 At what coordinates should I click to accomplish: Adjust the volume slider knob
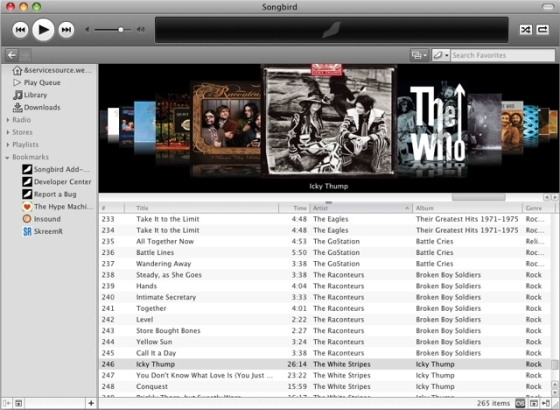click(x=121, y=30)
